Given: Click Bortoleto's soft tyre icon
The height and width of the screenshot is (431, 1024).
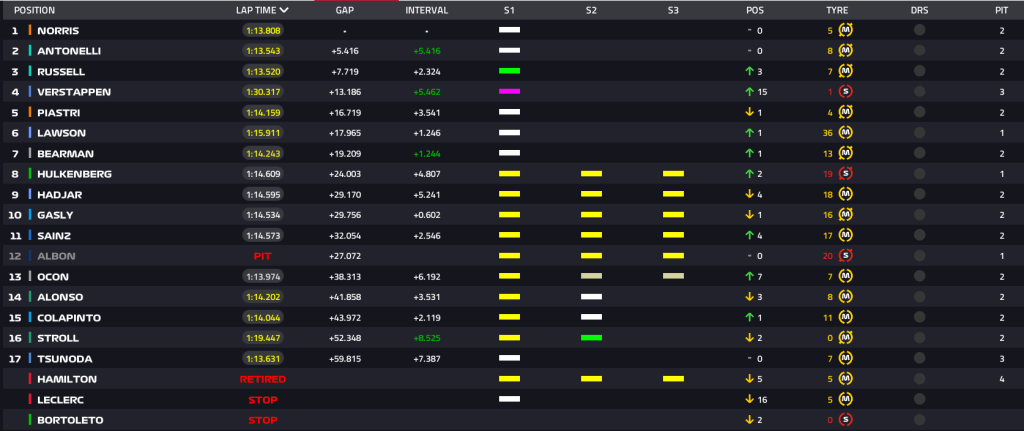Looking at the screenshot, I should [846, 420].
